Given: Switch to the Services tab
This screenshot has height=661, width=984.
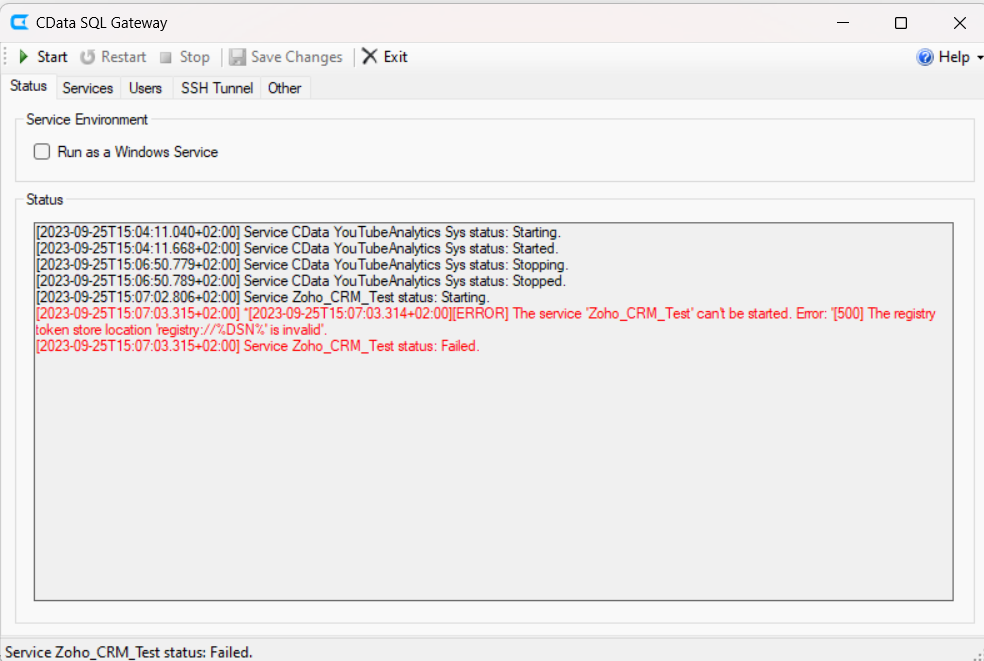Looking at the screenshot, I should tap(88, 89).
